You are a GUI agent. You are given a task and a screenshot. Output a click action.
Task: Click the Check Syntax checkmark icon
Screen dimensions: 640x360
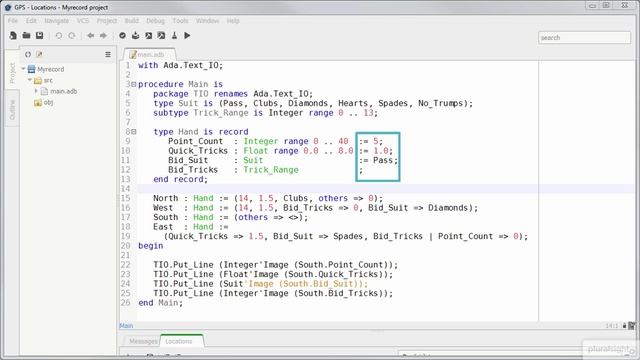click(x=122, y=36)
